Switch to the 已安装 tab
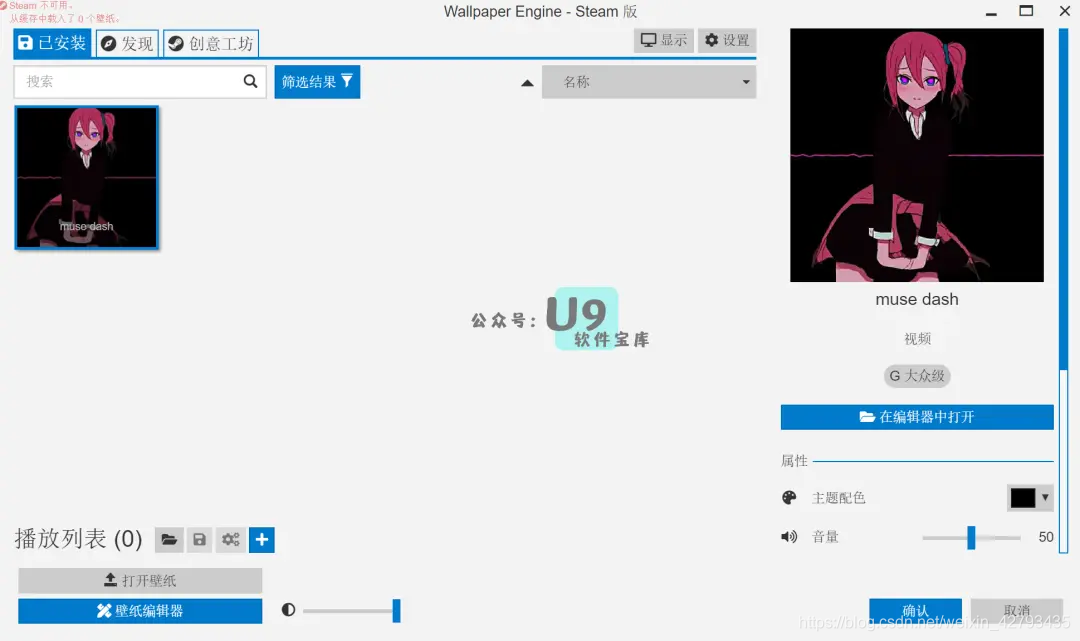The image size is (1080, 641). pos(52,43)
